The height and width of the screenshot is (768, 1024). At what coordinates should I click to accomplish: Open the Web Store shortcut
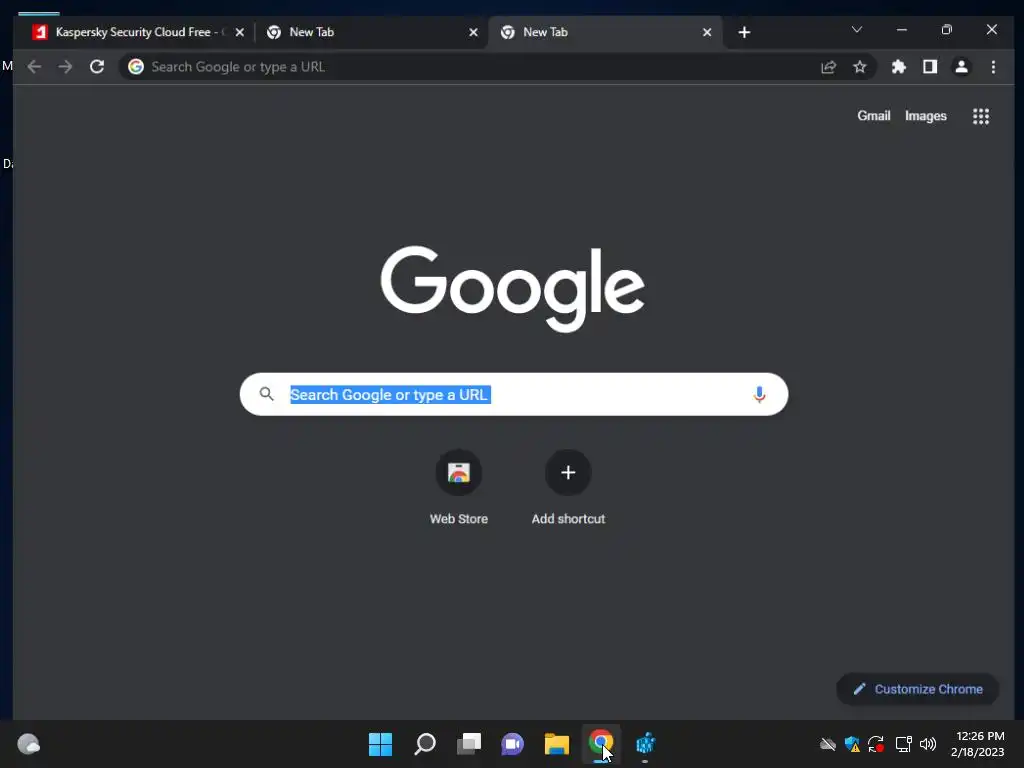pyautogui.click(x=458, y=487)
